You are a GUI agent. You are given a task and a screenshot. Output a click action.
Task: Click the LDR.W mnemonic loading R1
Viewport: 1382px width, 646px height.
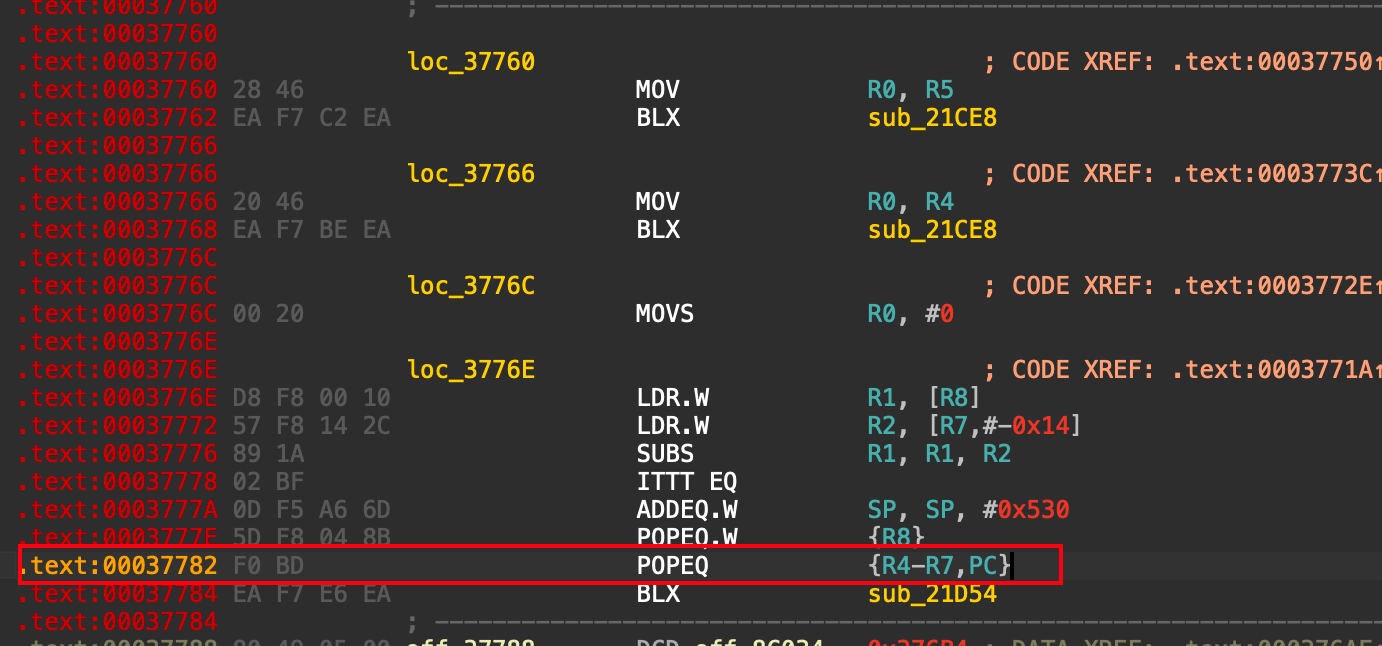coord(672,398)
